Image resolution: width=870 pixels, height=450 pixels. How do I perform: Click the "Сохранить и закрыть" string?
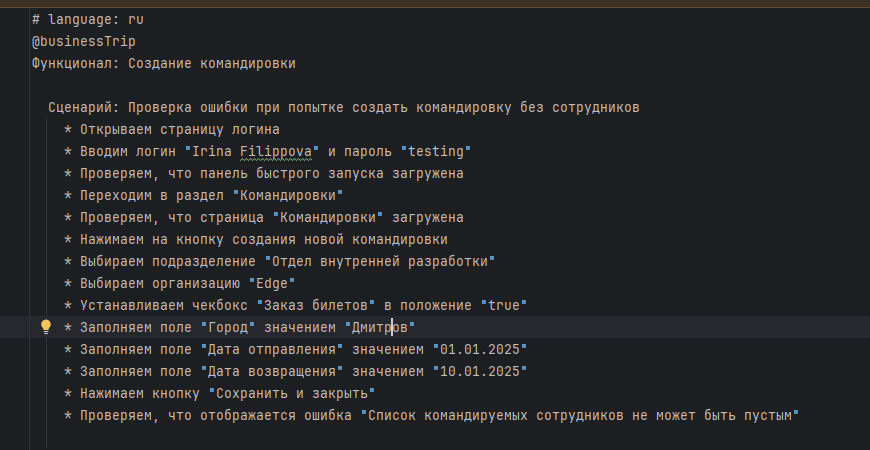(x=292, y=393)
